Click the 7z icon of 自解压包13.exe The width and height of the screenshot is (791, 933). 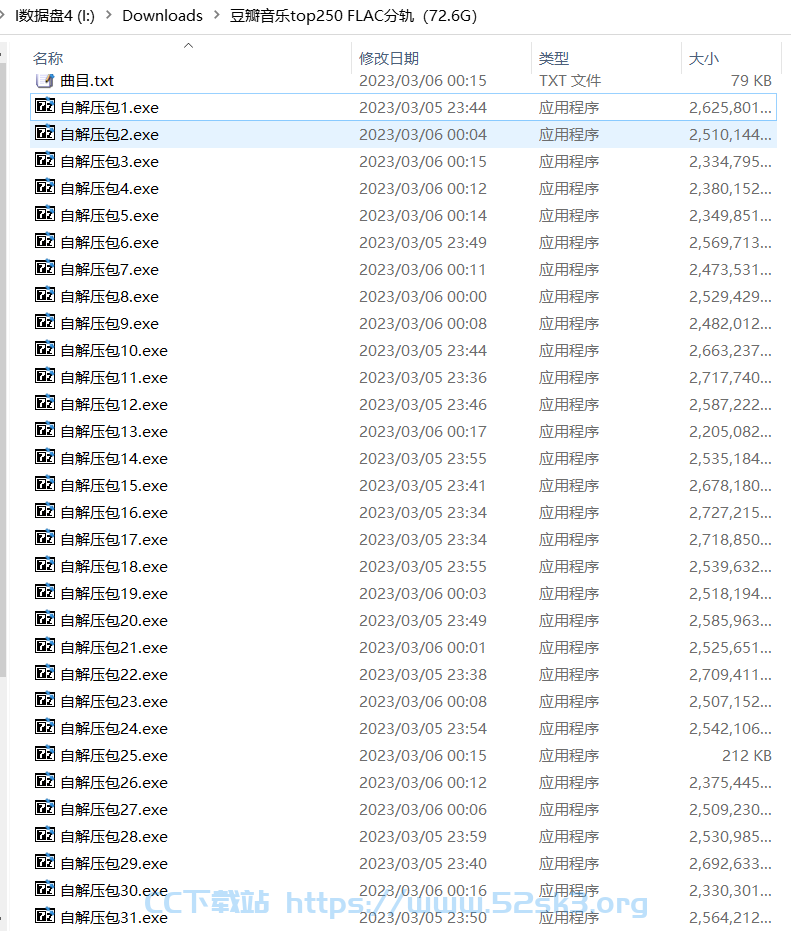[x=45, y=430]
